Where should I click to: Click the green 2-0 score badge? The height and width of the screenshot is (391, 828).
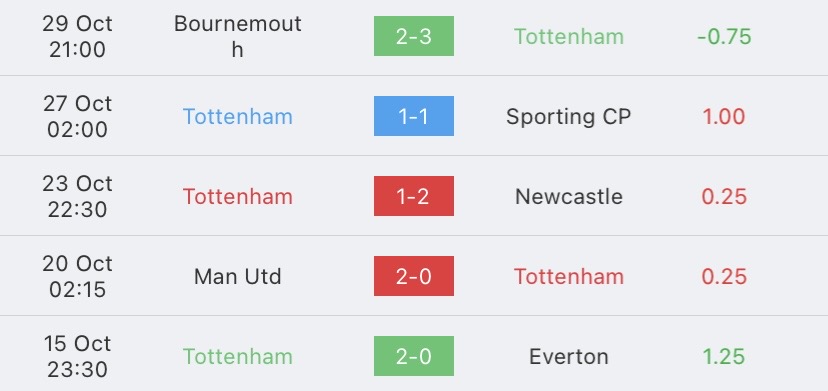pyautogui.click(x=413, y=356)
